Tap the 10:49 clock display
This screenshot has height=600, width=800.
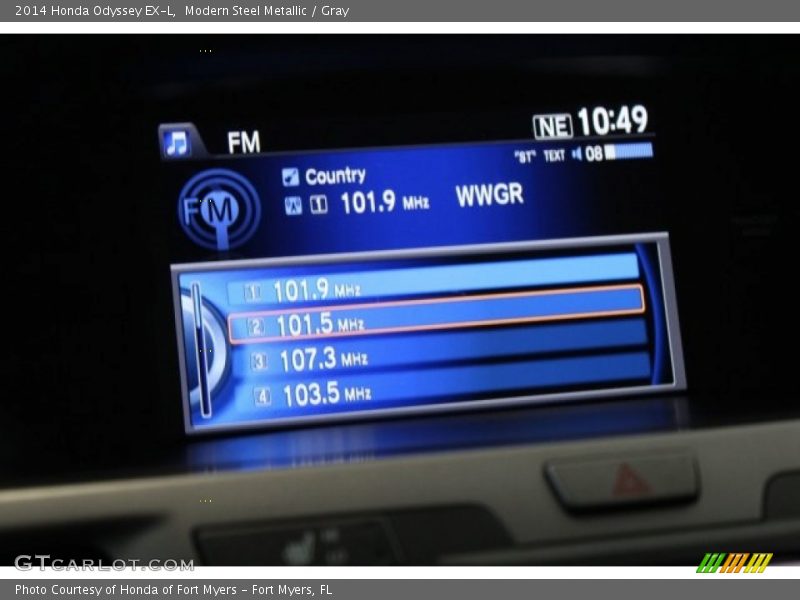tap(612, 122)
